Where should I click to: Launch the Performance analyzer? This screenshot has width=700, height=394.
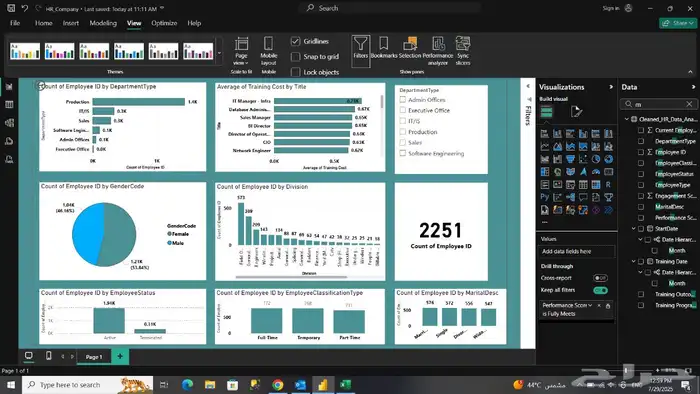438,51
